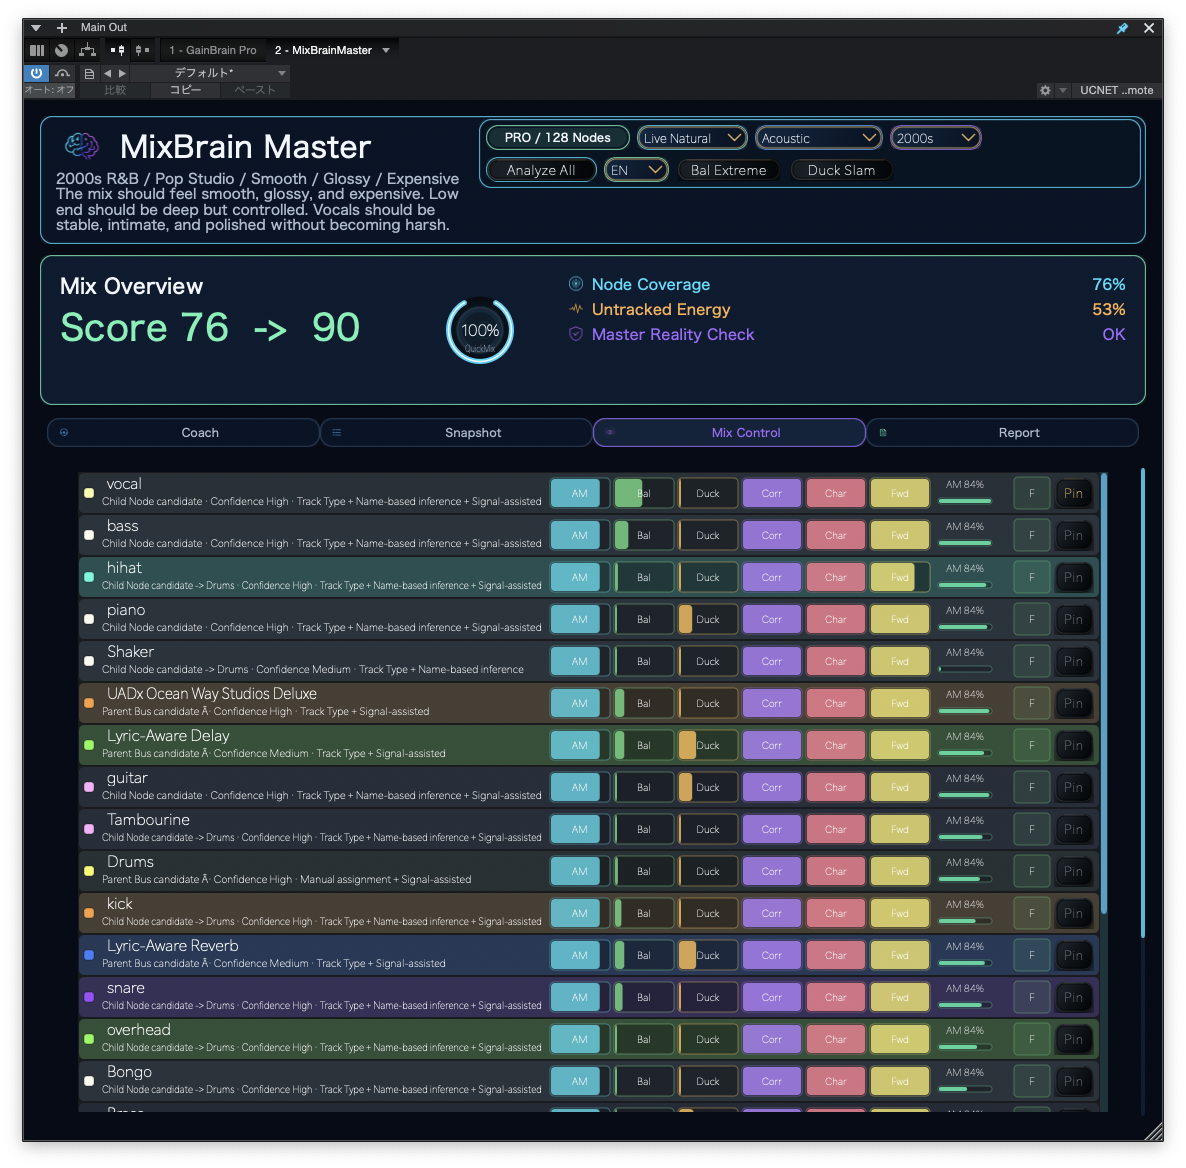This screenshot has width=1186, height=1168.
Task: Pin the hihat track
Action: 1073,577
